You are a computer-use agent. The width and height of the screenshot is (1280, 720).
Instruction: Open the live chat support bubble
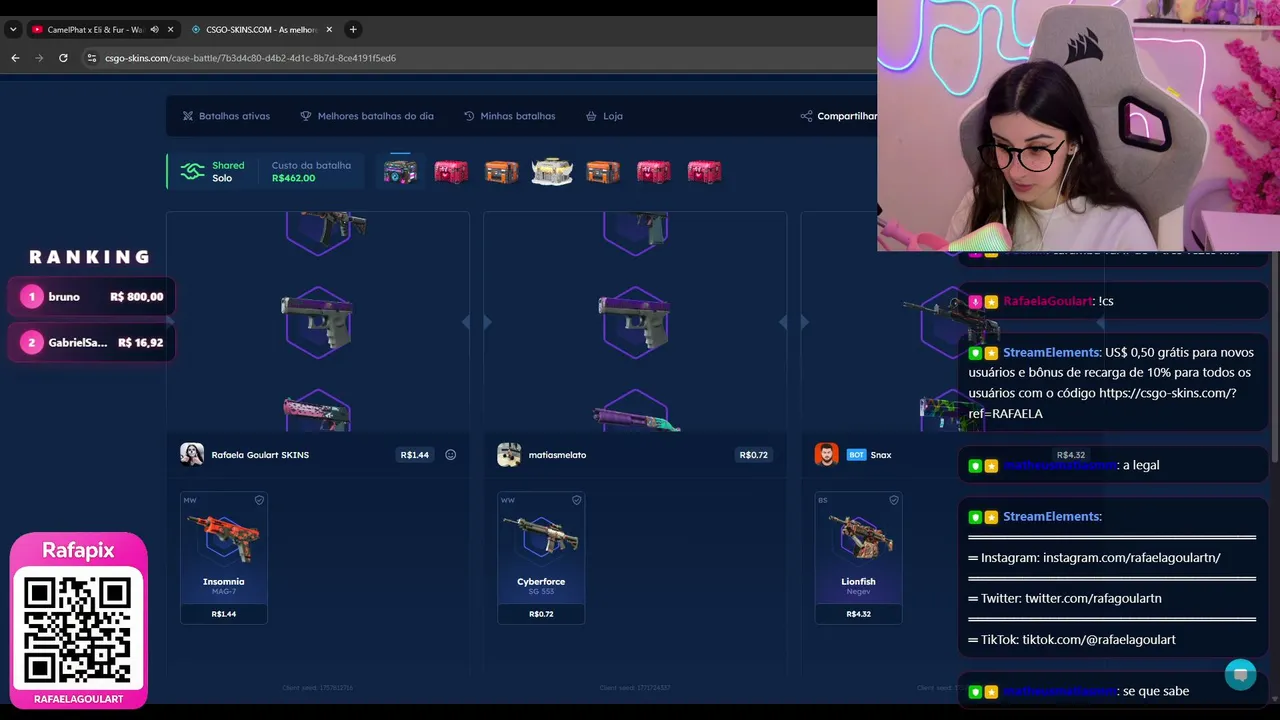pos(1241,674)
